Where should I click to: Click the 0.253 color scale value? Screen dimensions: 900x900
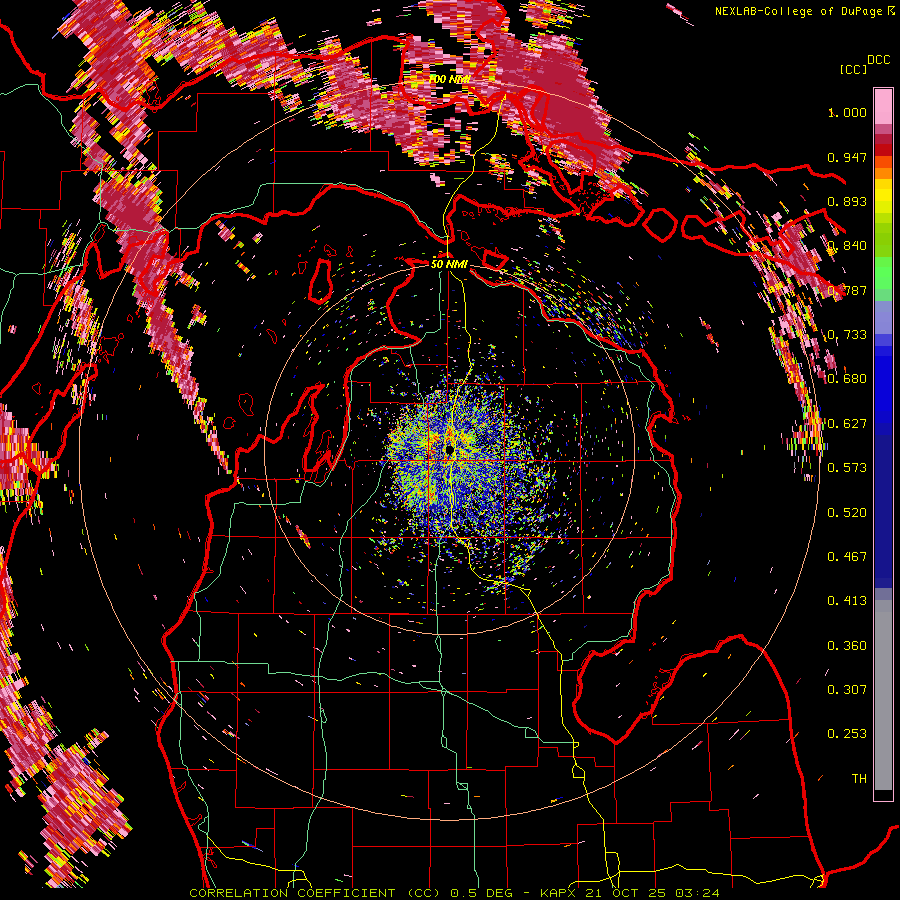(847, 734)
